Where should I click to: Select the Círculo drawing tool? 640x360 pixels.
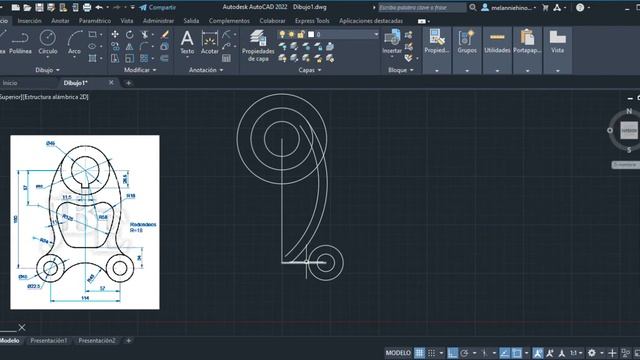point(48,42)
